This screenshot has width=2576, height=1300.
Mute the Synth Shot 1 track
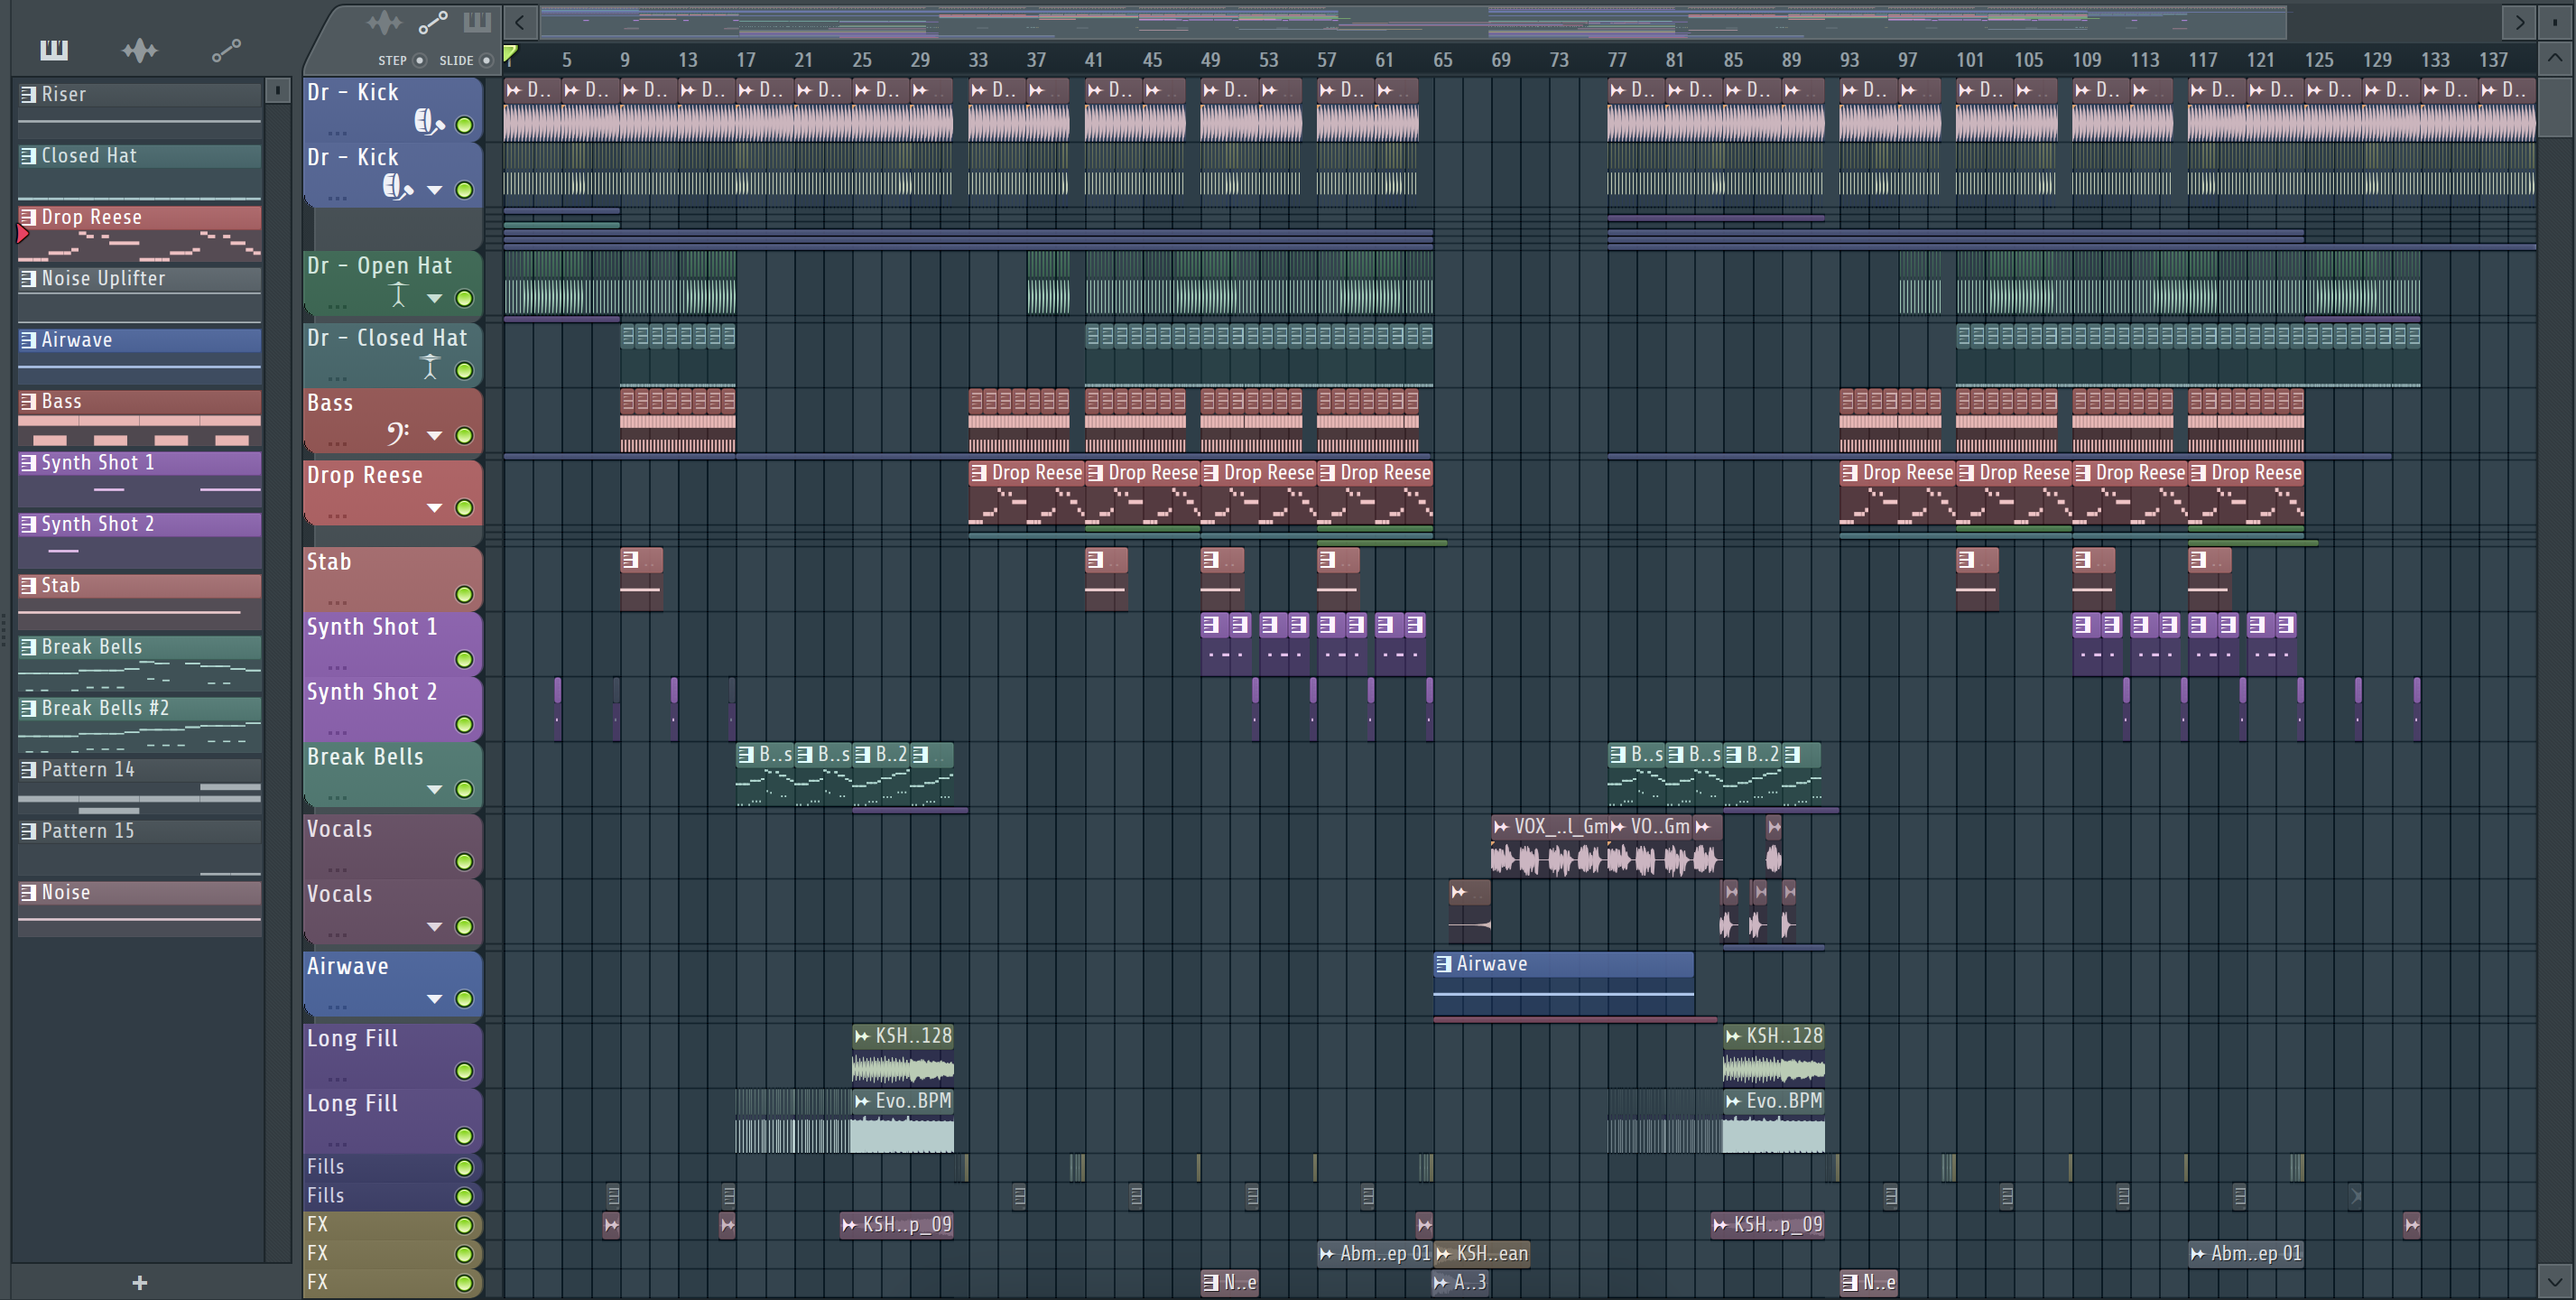[x=464, y=660]
